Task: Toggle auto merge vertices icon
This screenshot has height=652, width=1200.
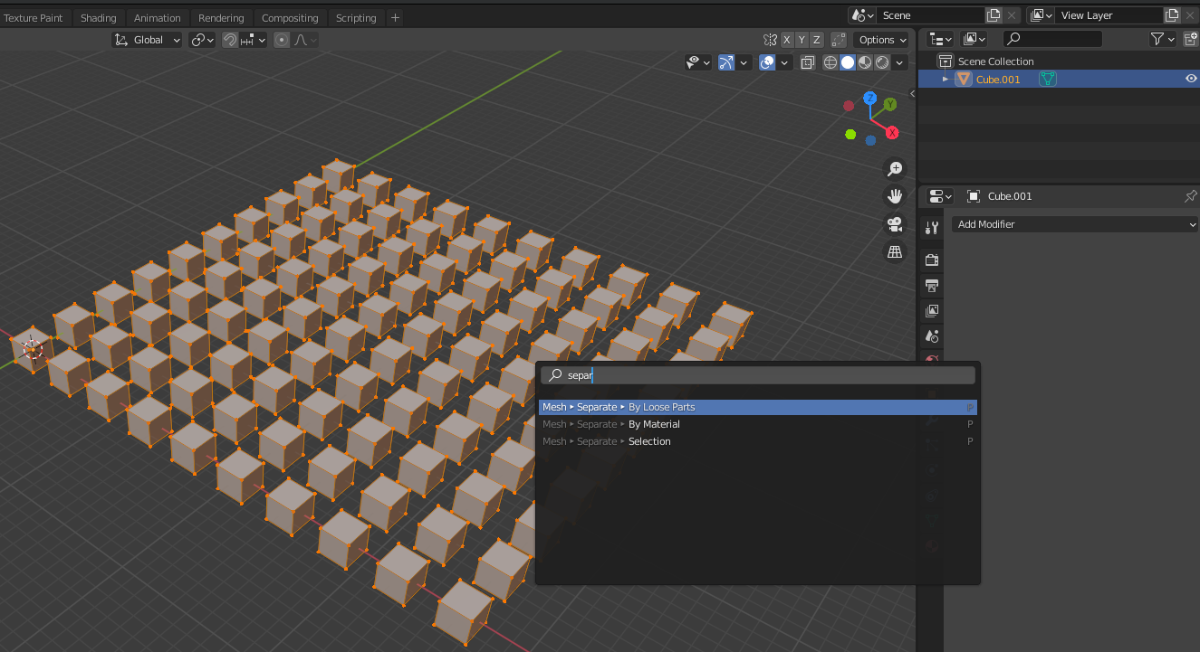Action: tap(837, 40)
